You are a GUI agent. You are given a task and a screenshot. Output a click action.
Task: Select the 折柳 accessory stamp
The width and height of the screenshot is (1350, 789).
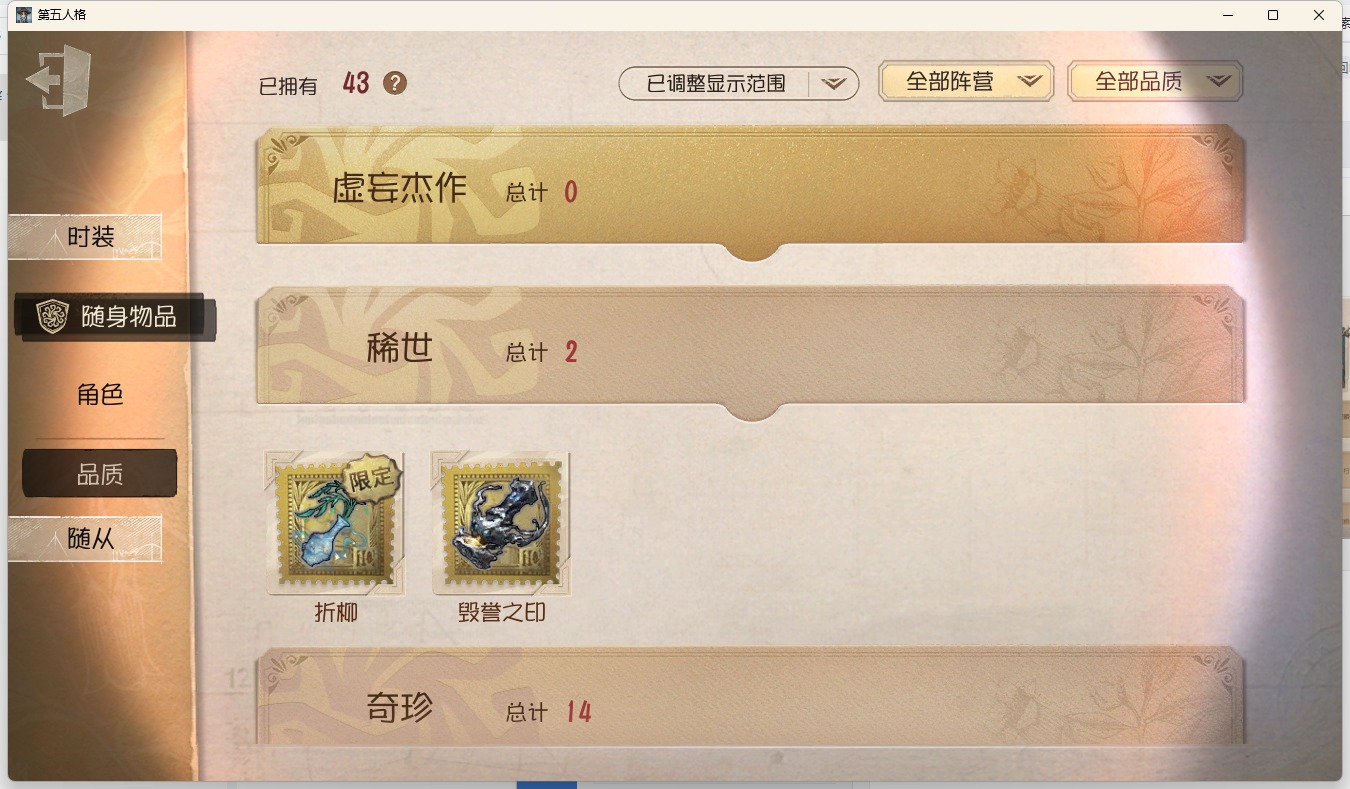(x=335, y=522)
